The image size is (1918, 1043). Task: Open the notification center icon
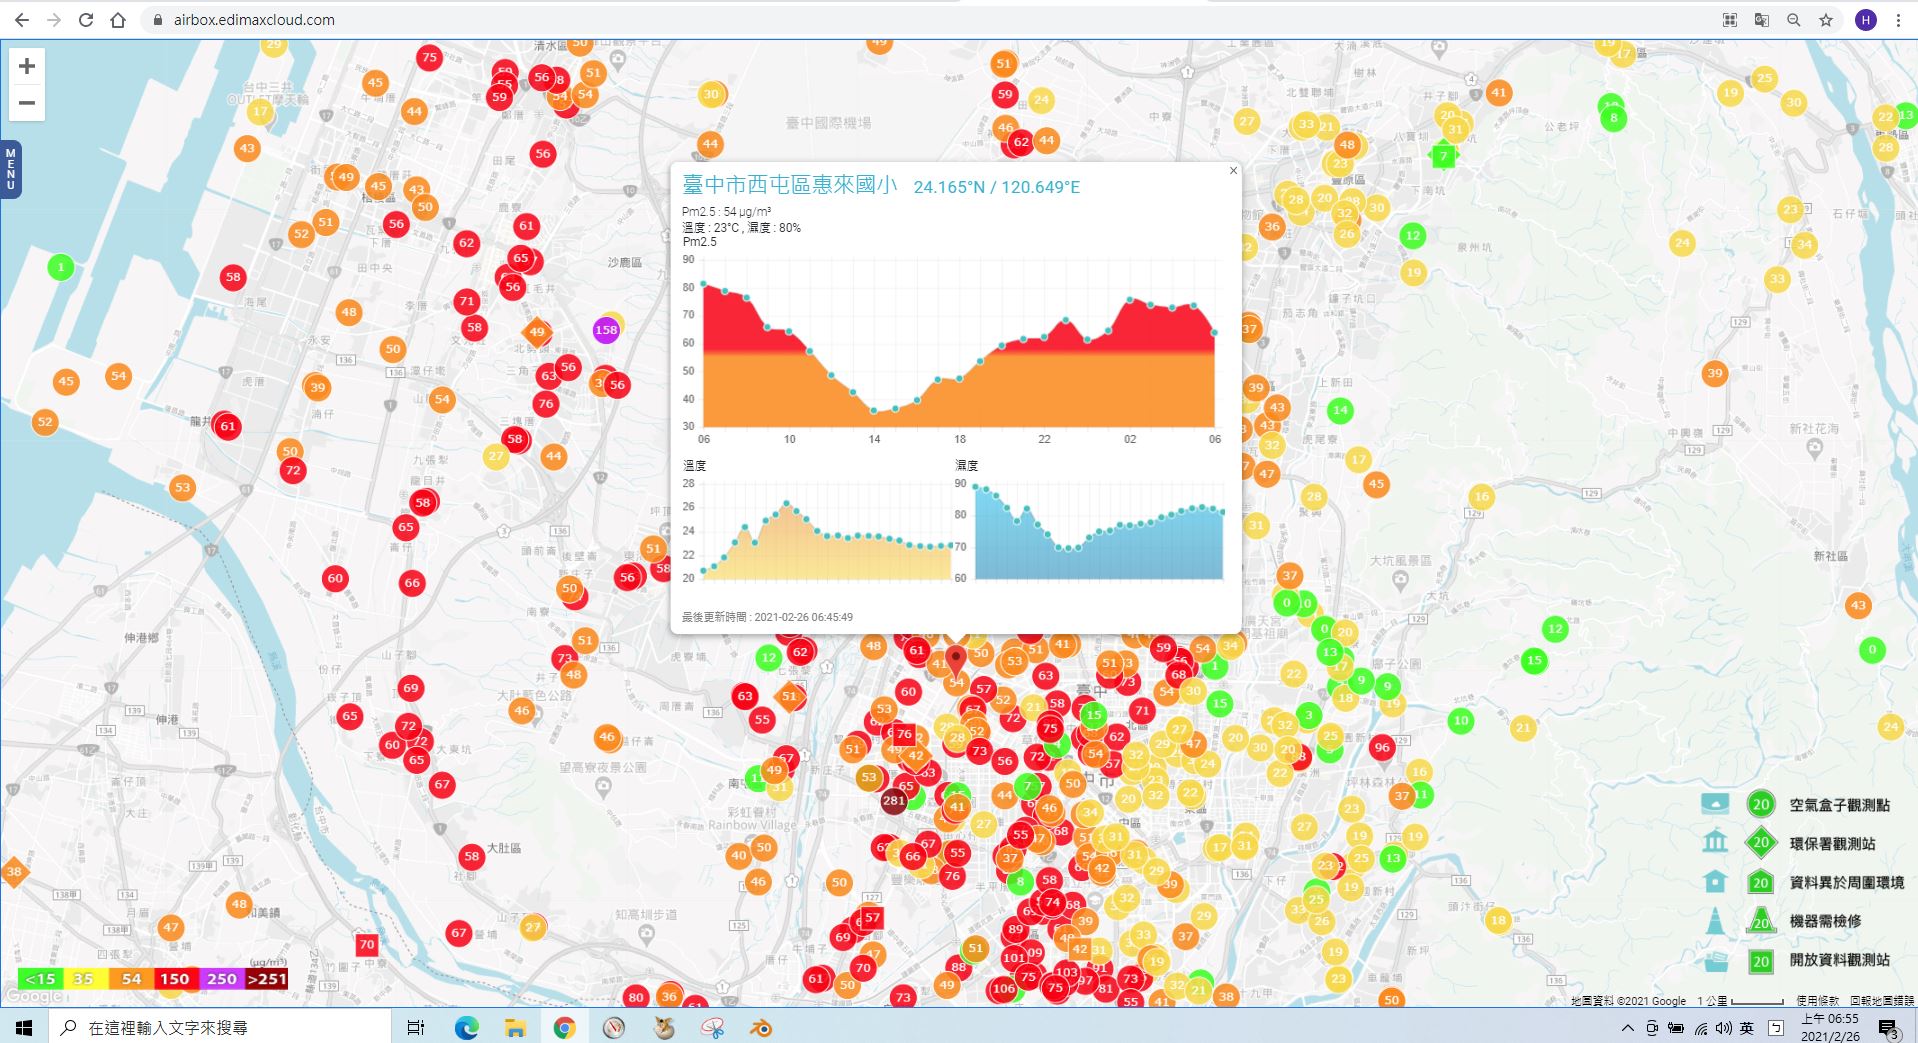click(1889, 1028)
